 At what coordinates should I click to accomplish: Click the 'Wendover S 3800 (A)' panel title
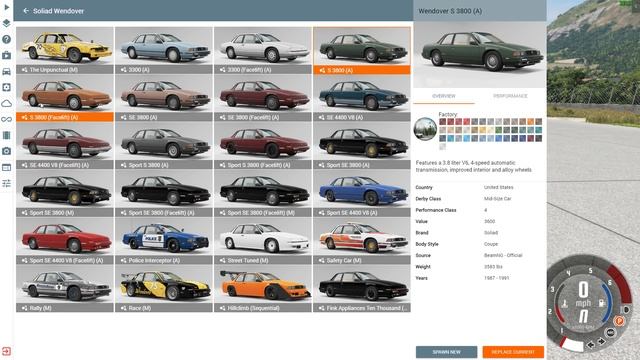(450, 11)
